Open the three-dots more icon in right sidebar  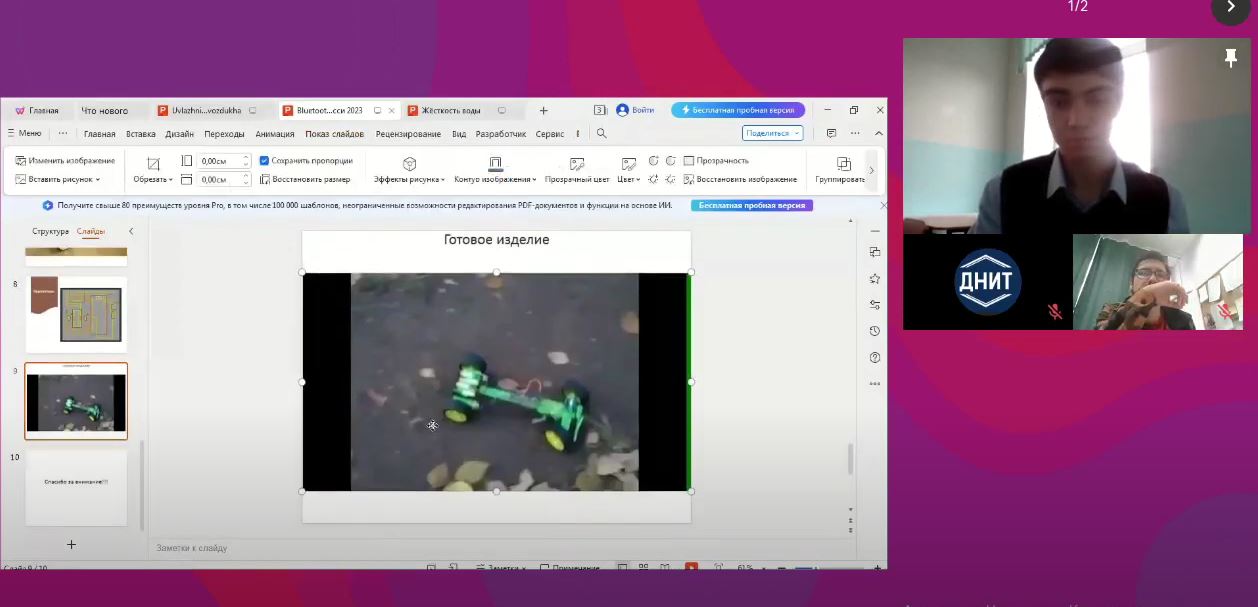click(x=875, y=383)
